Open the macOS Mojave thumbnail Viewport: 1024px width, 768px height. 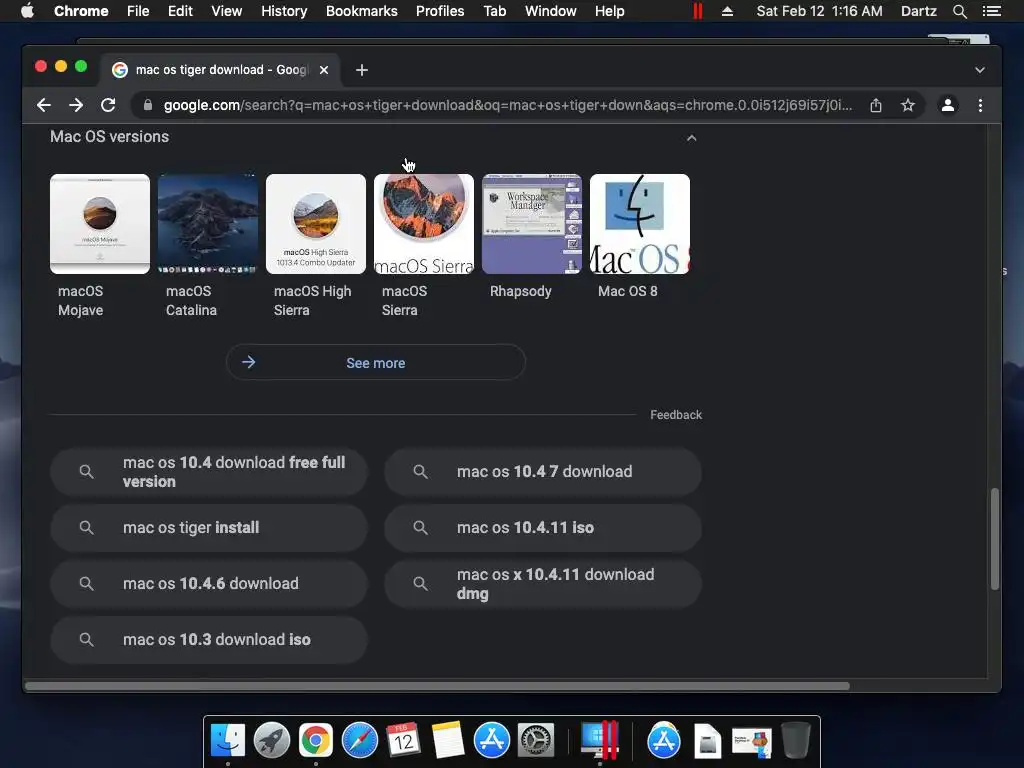[x=100, y=224]
